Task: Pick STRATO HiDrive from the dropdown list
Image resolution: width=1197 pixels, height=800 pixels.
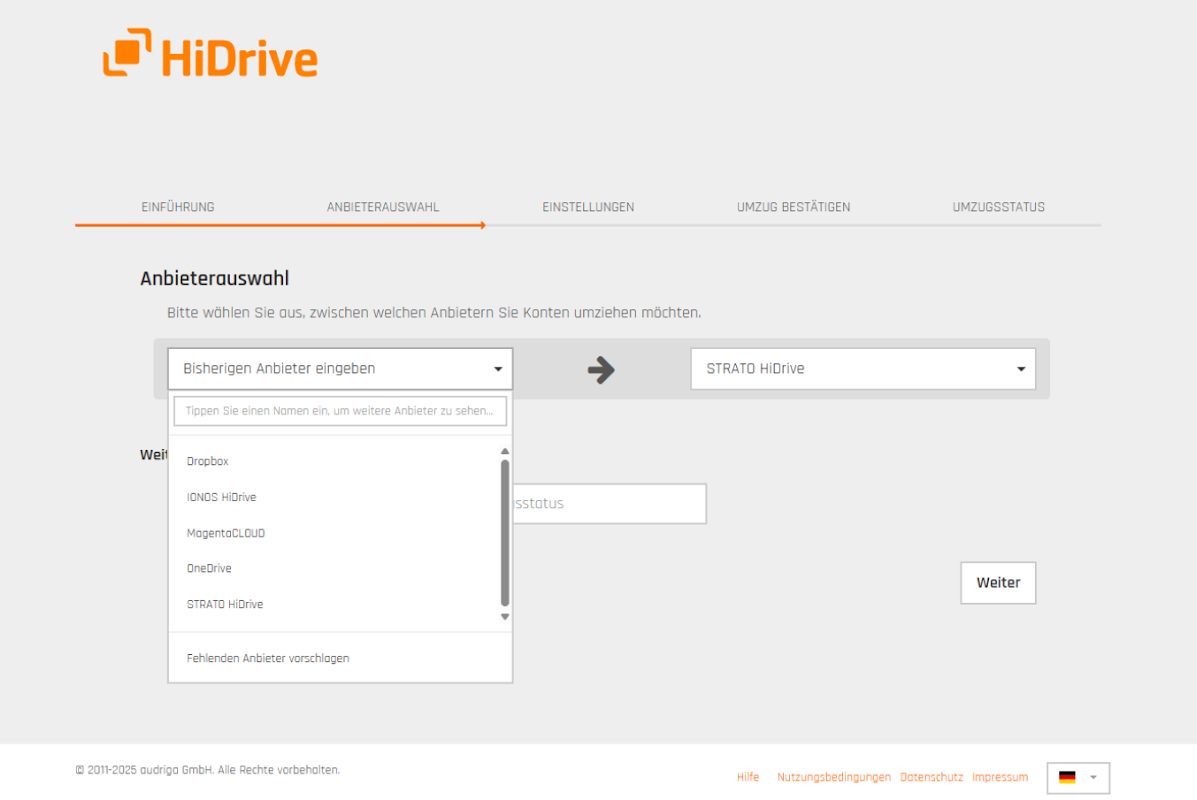Action: click(225, 604)
